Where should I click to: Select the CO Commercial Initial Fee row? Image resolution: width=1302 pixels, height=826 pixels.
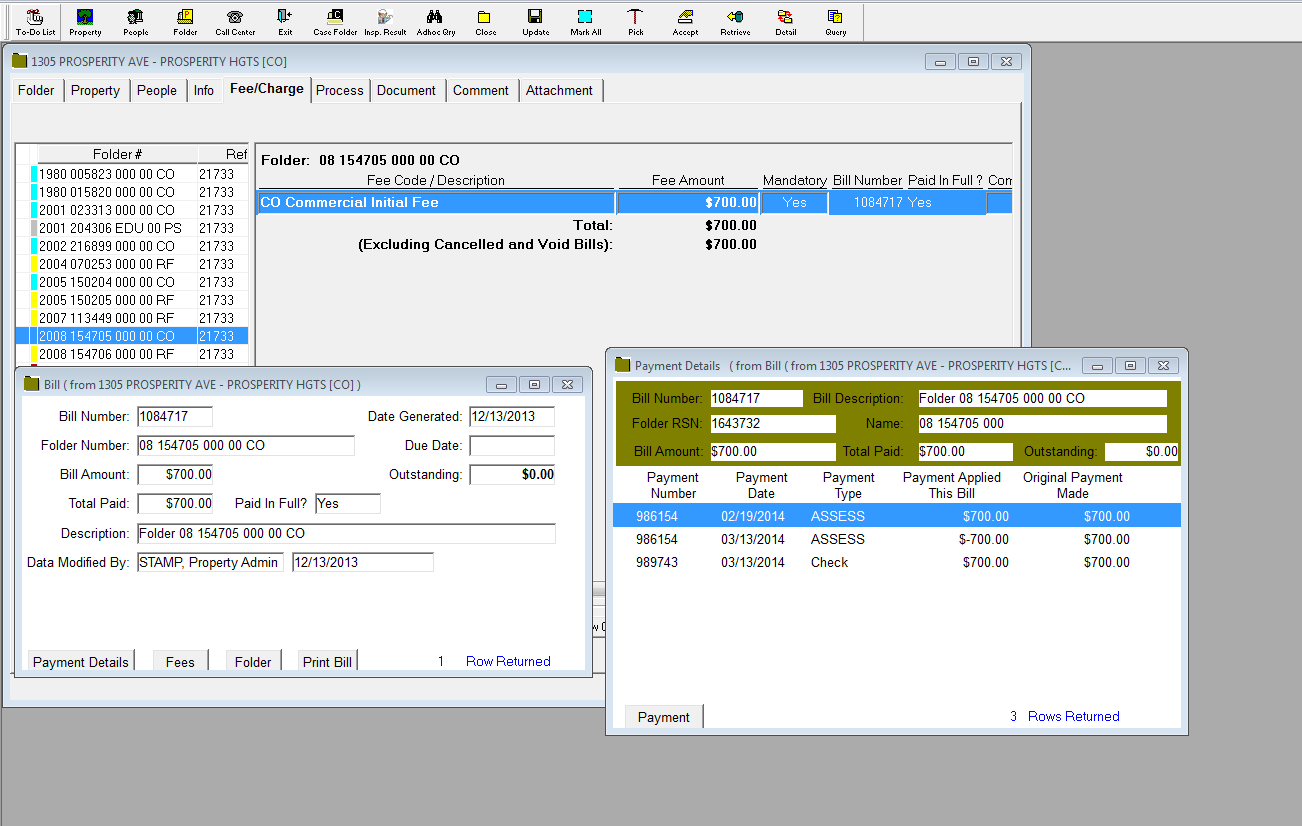coord(436,203)
